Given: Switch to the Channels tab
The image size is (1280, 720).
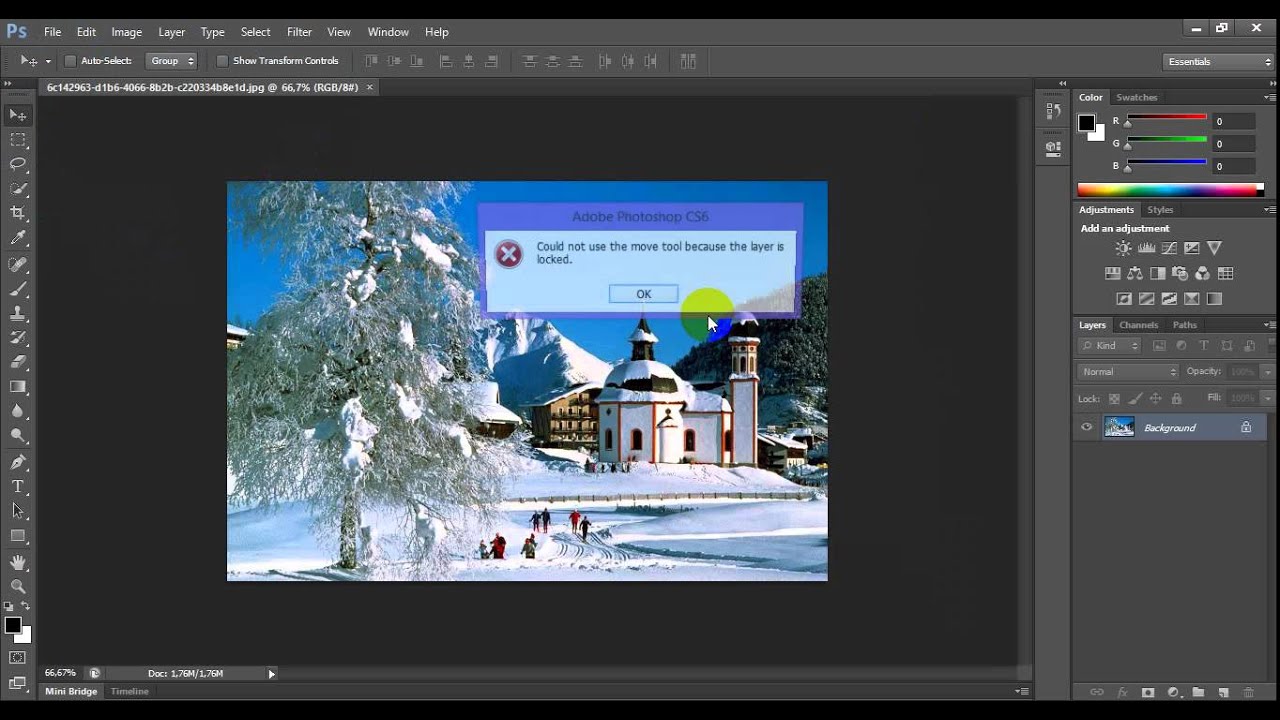Looking at the screenshot, I should point(1138,325).
